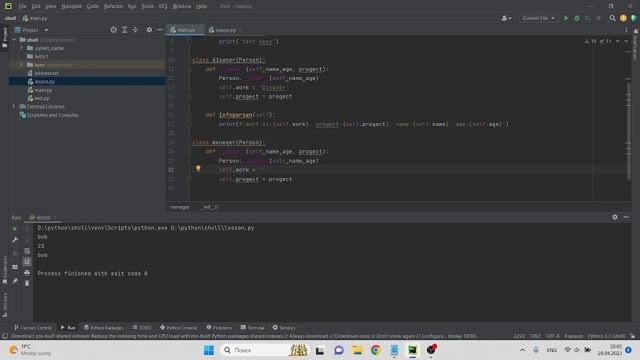640x360 pixels.
Task: Rerun lesson with Run panel play icon
Action: tap(15, 229)
